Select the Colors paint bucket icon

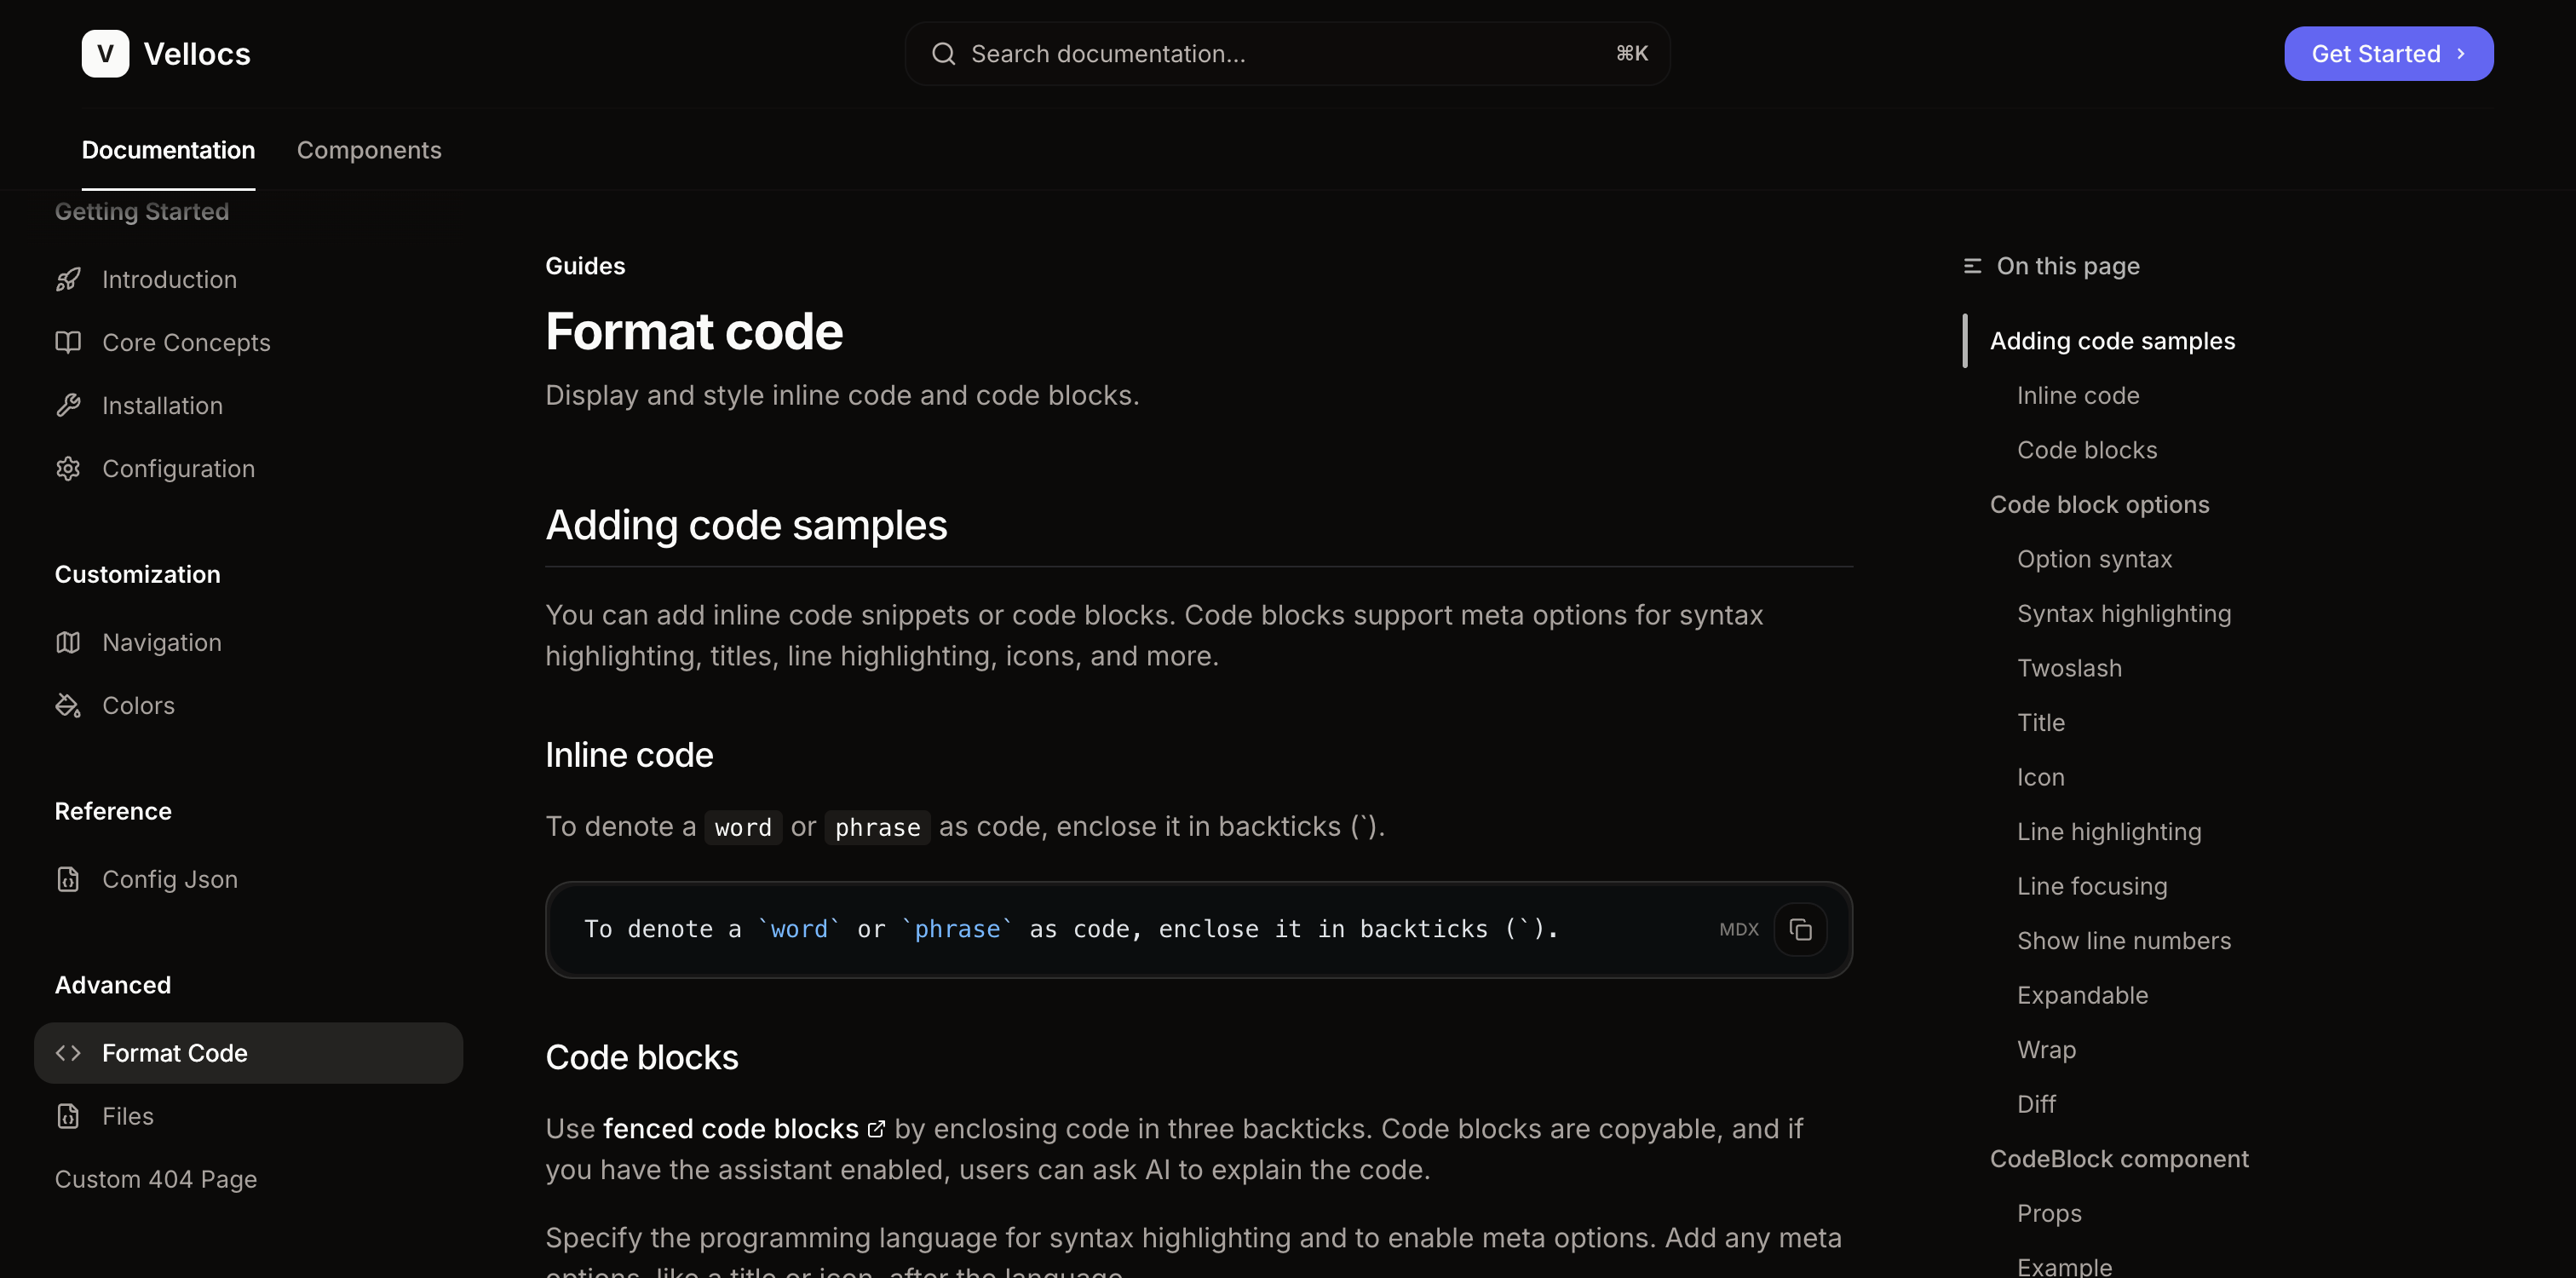coord(67,705)
